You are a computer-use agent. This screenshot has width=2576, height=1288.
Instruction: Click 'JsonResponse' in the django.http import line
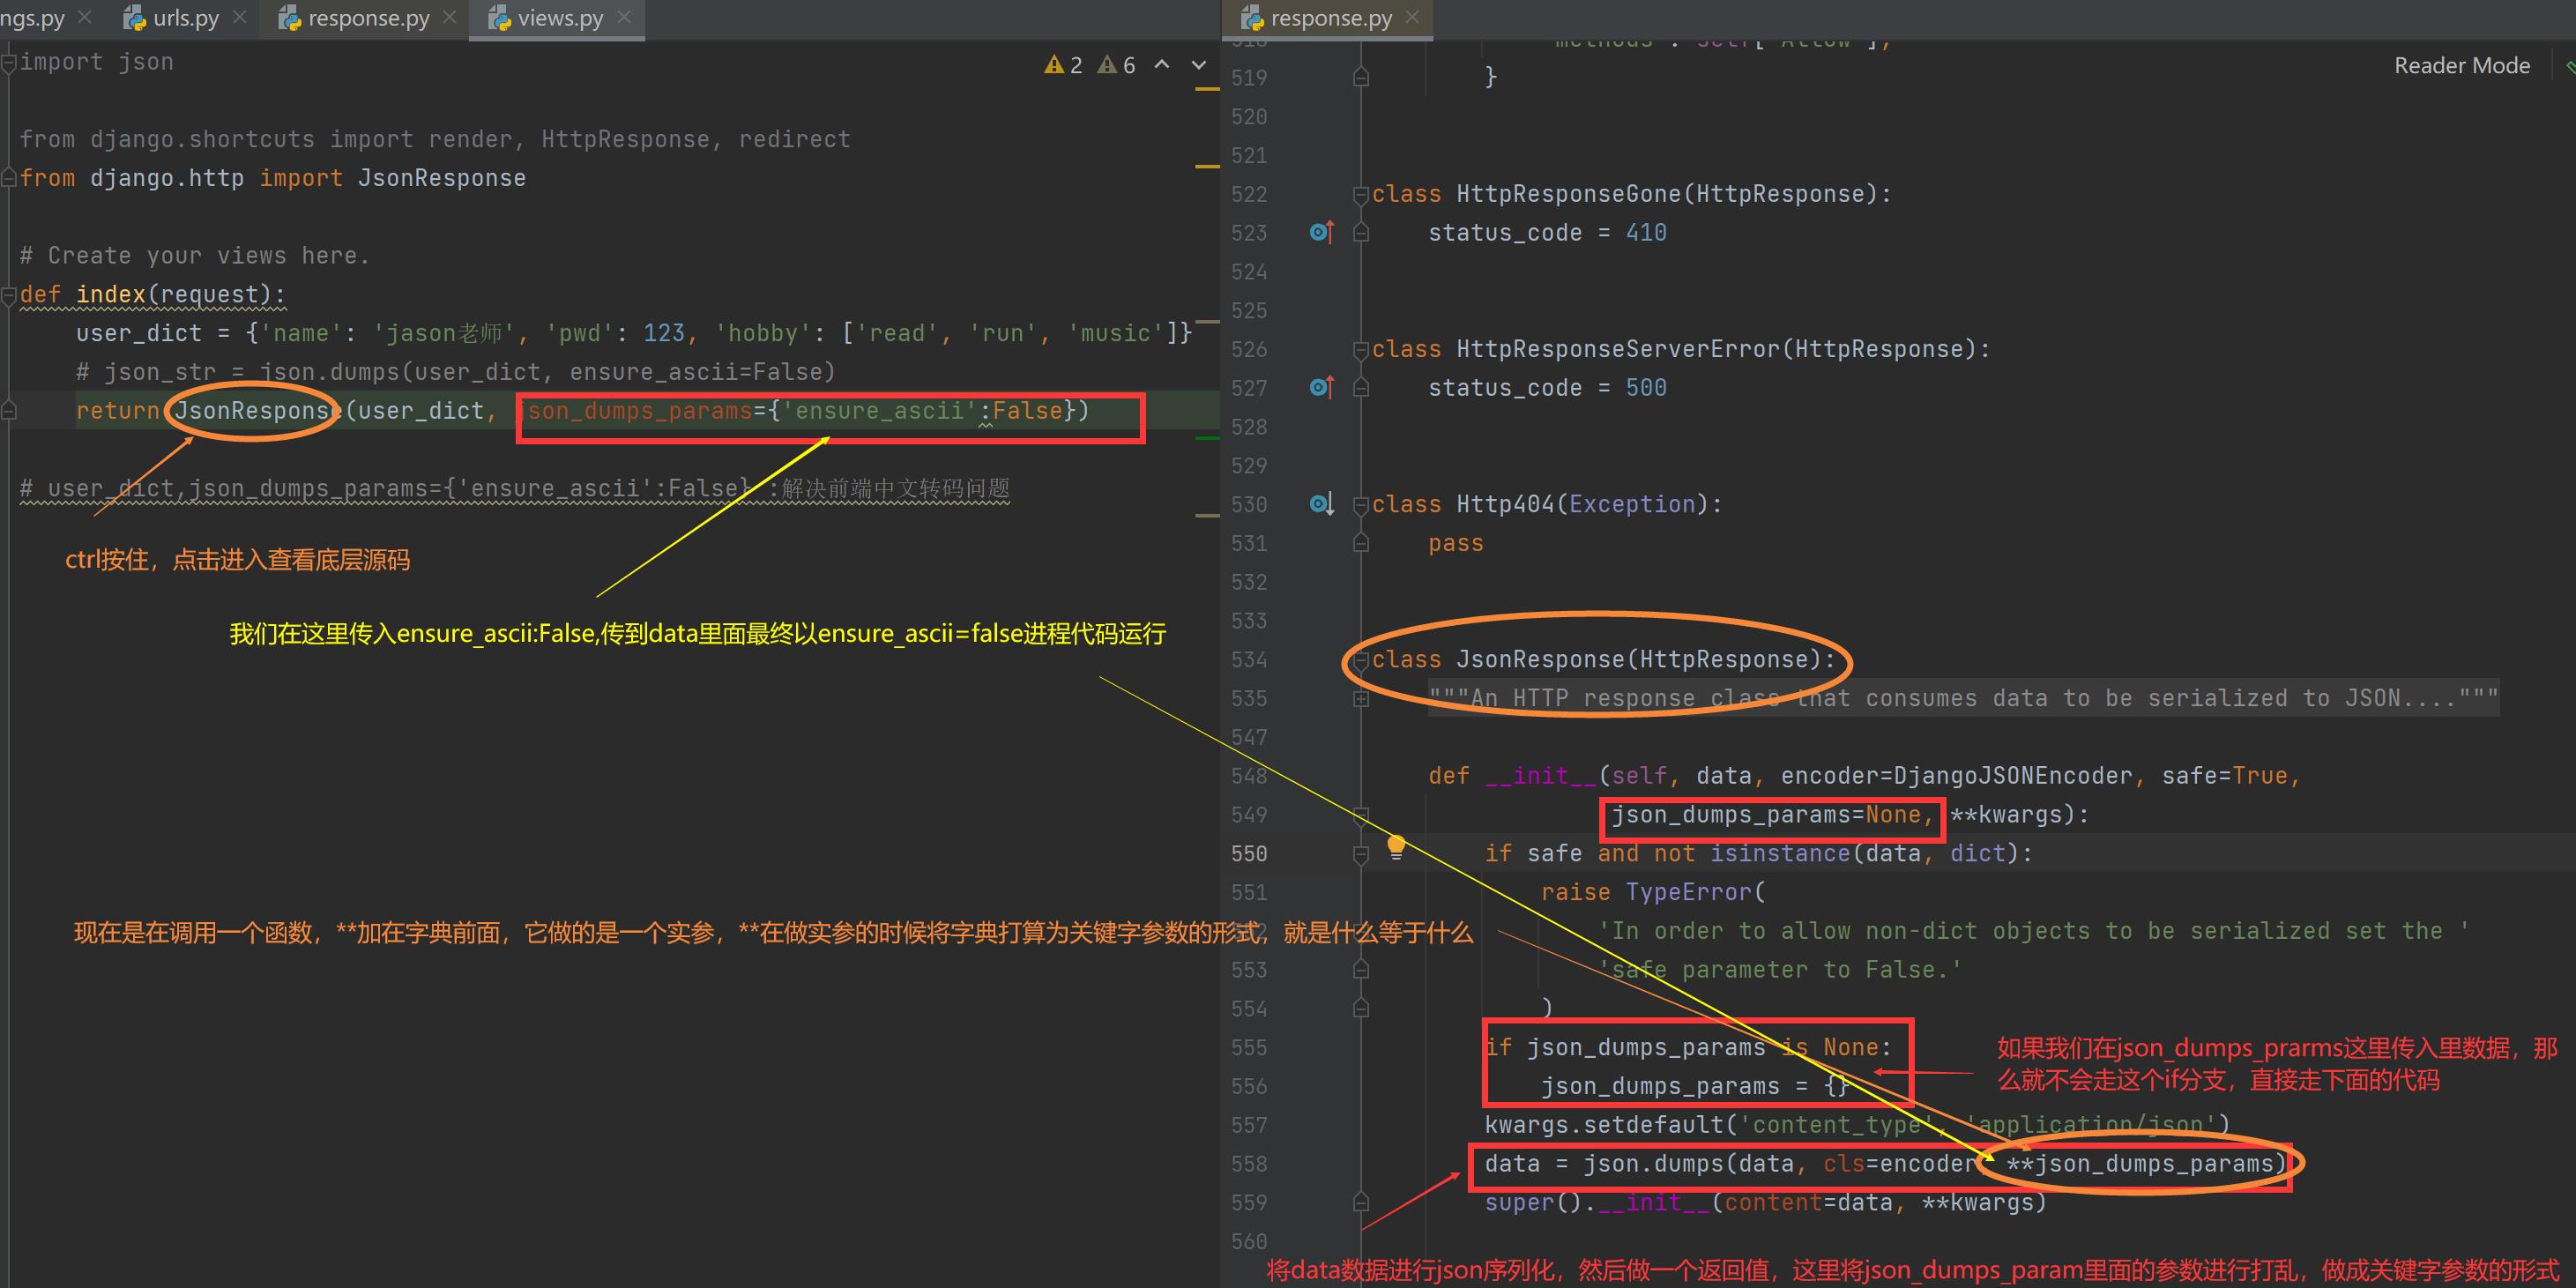441,178
